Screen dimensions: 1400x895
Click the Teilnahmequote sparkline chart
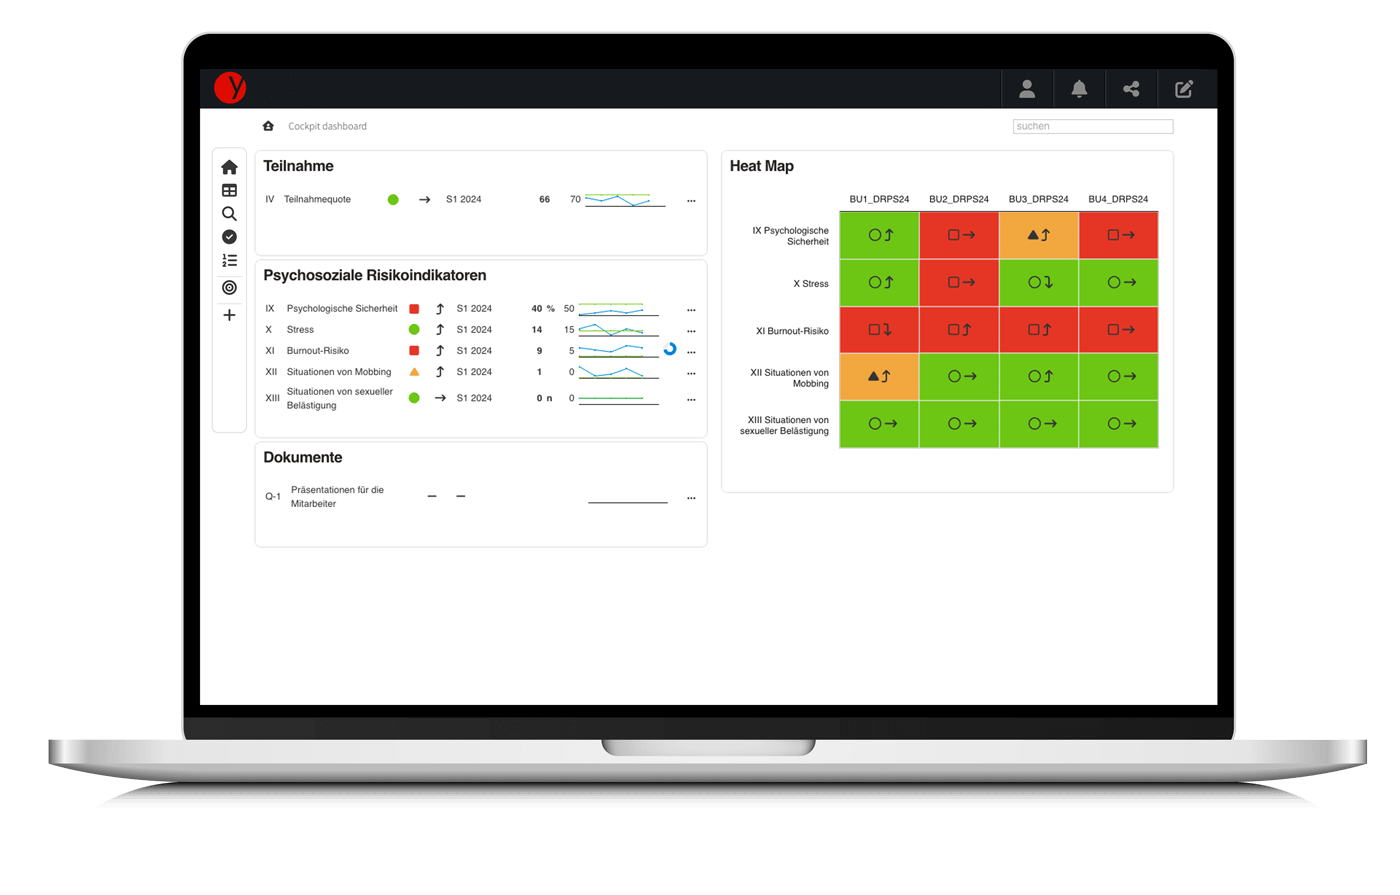coord(625,200)
